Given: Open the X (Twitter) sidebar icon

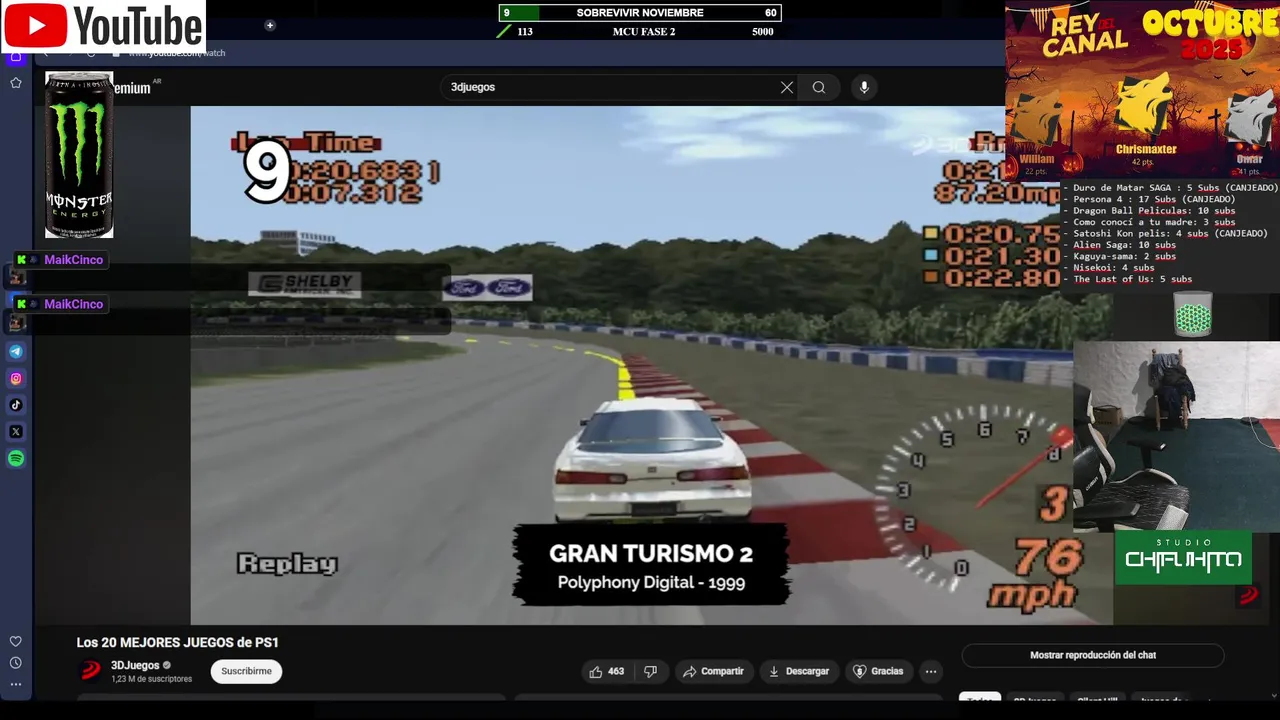Looking at the screenshot, I should 16,432.
